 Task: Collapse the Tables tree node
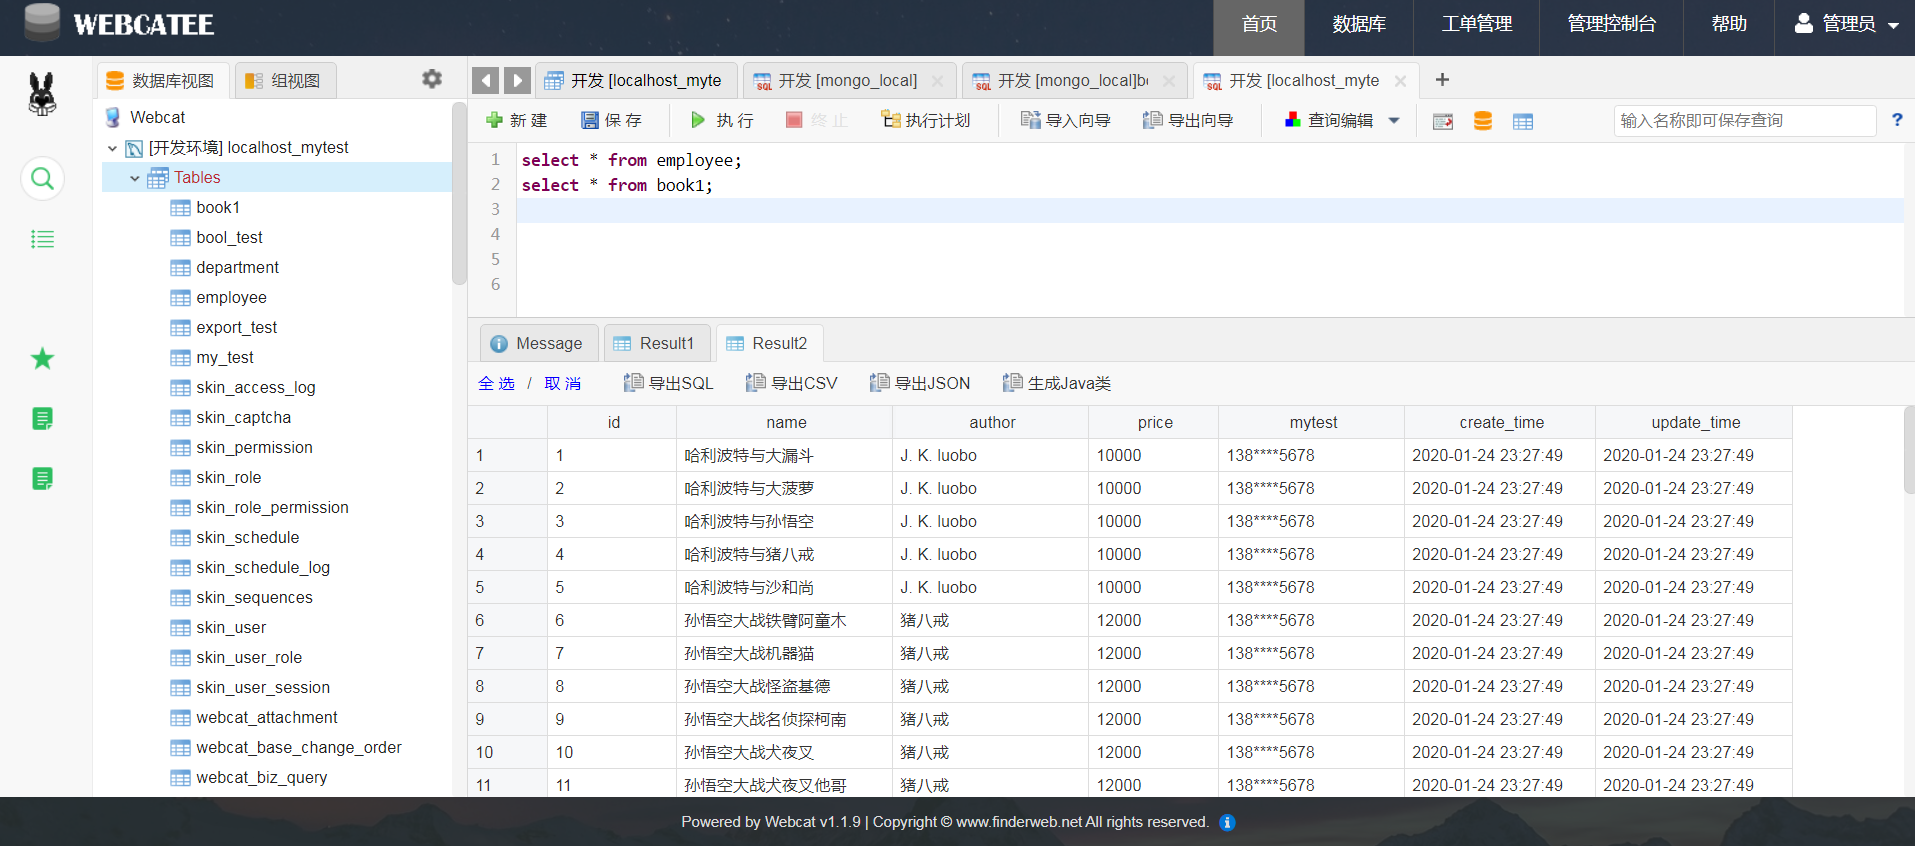click(135, 178)
